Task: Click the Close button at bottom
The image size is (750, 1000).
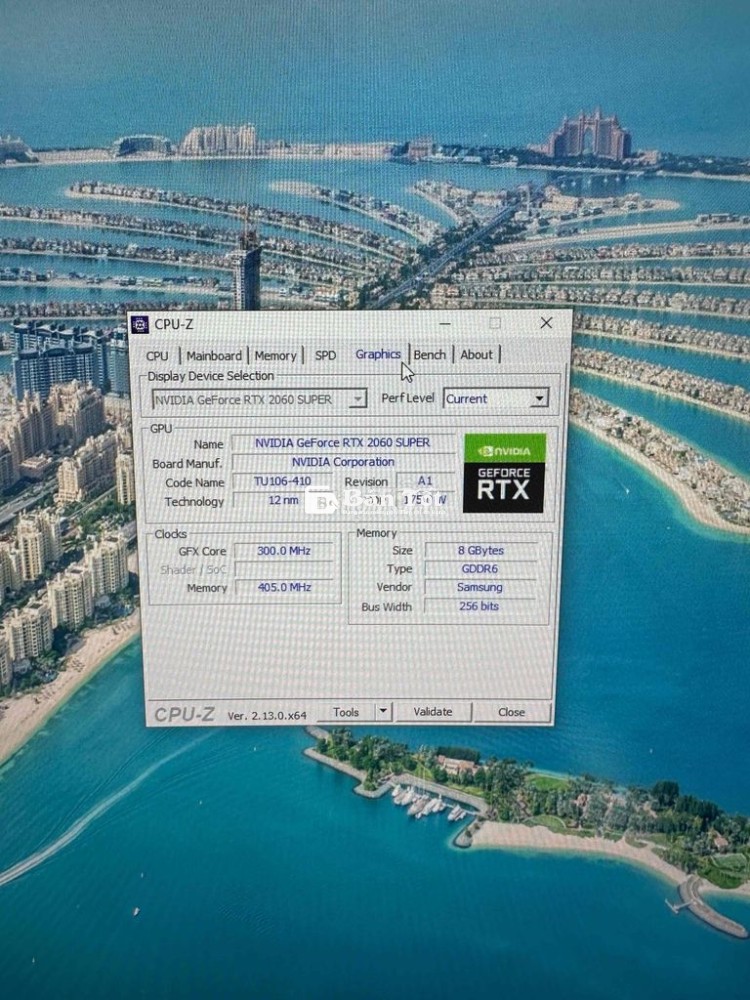Action: tap(511, 712)
